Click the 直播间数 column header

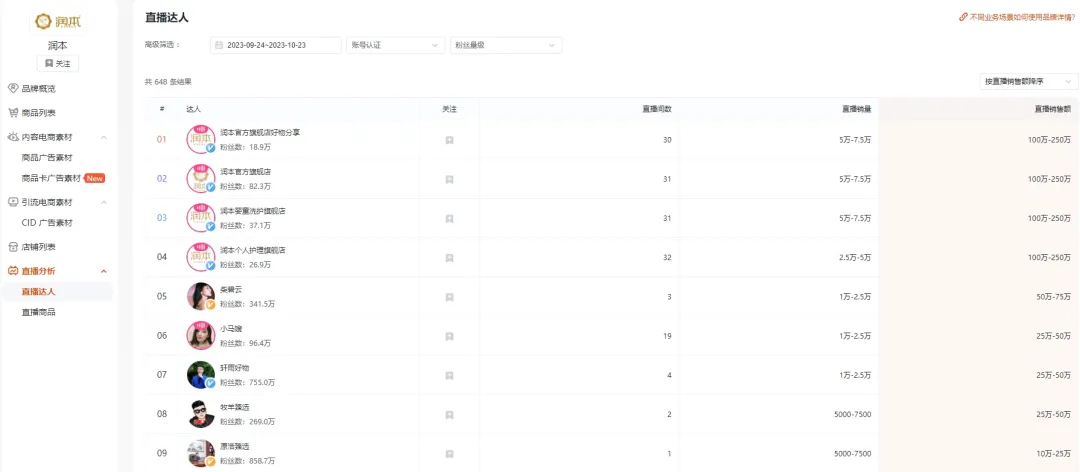coord(657,109)
